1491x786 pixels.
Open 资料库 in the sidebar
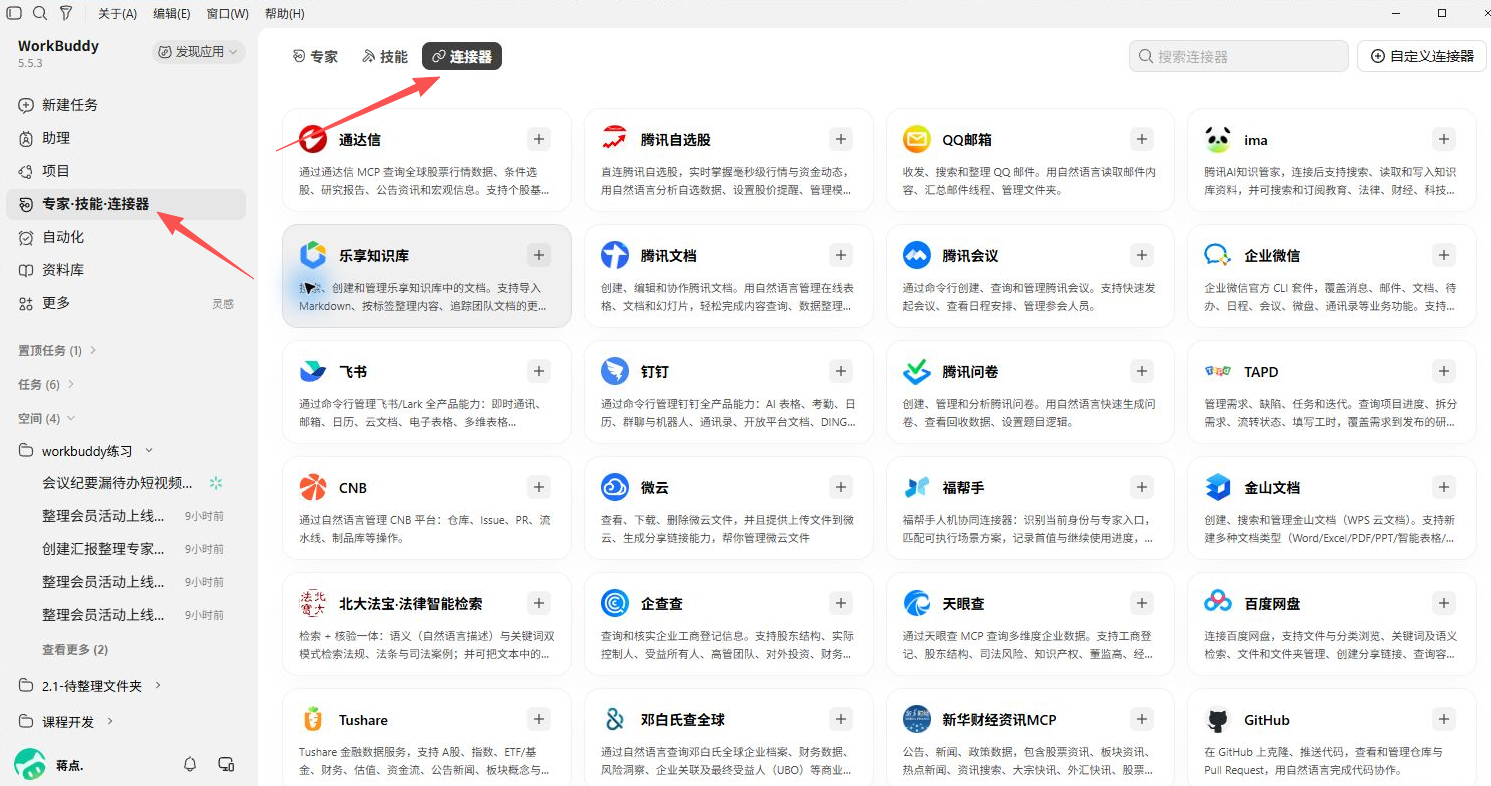click(x=126, y=270)
